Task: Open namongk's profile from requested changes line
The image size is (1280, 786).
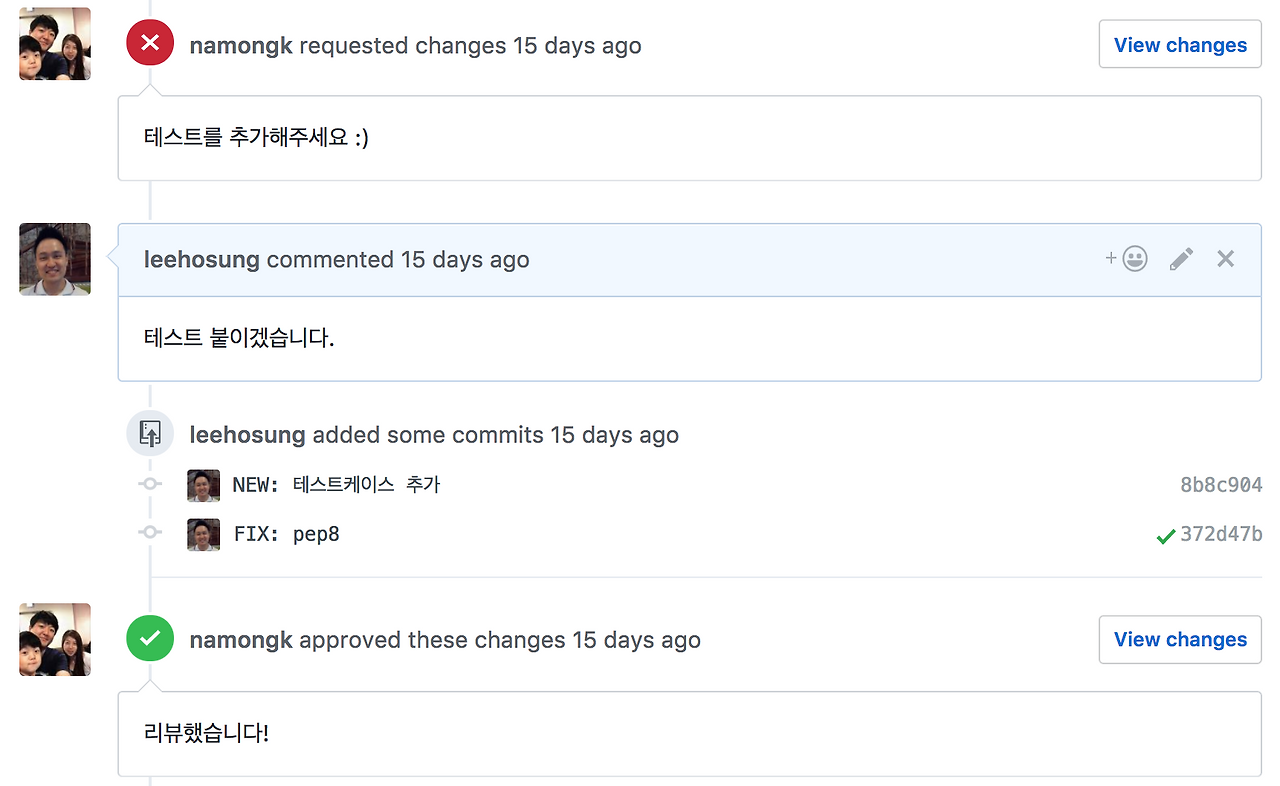Action: (x=241, y=46)
